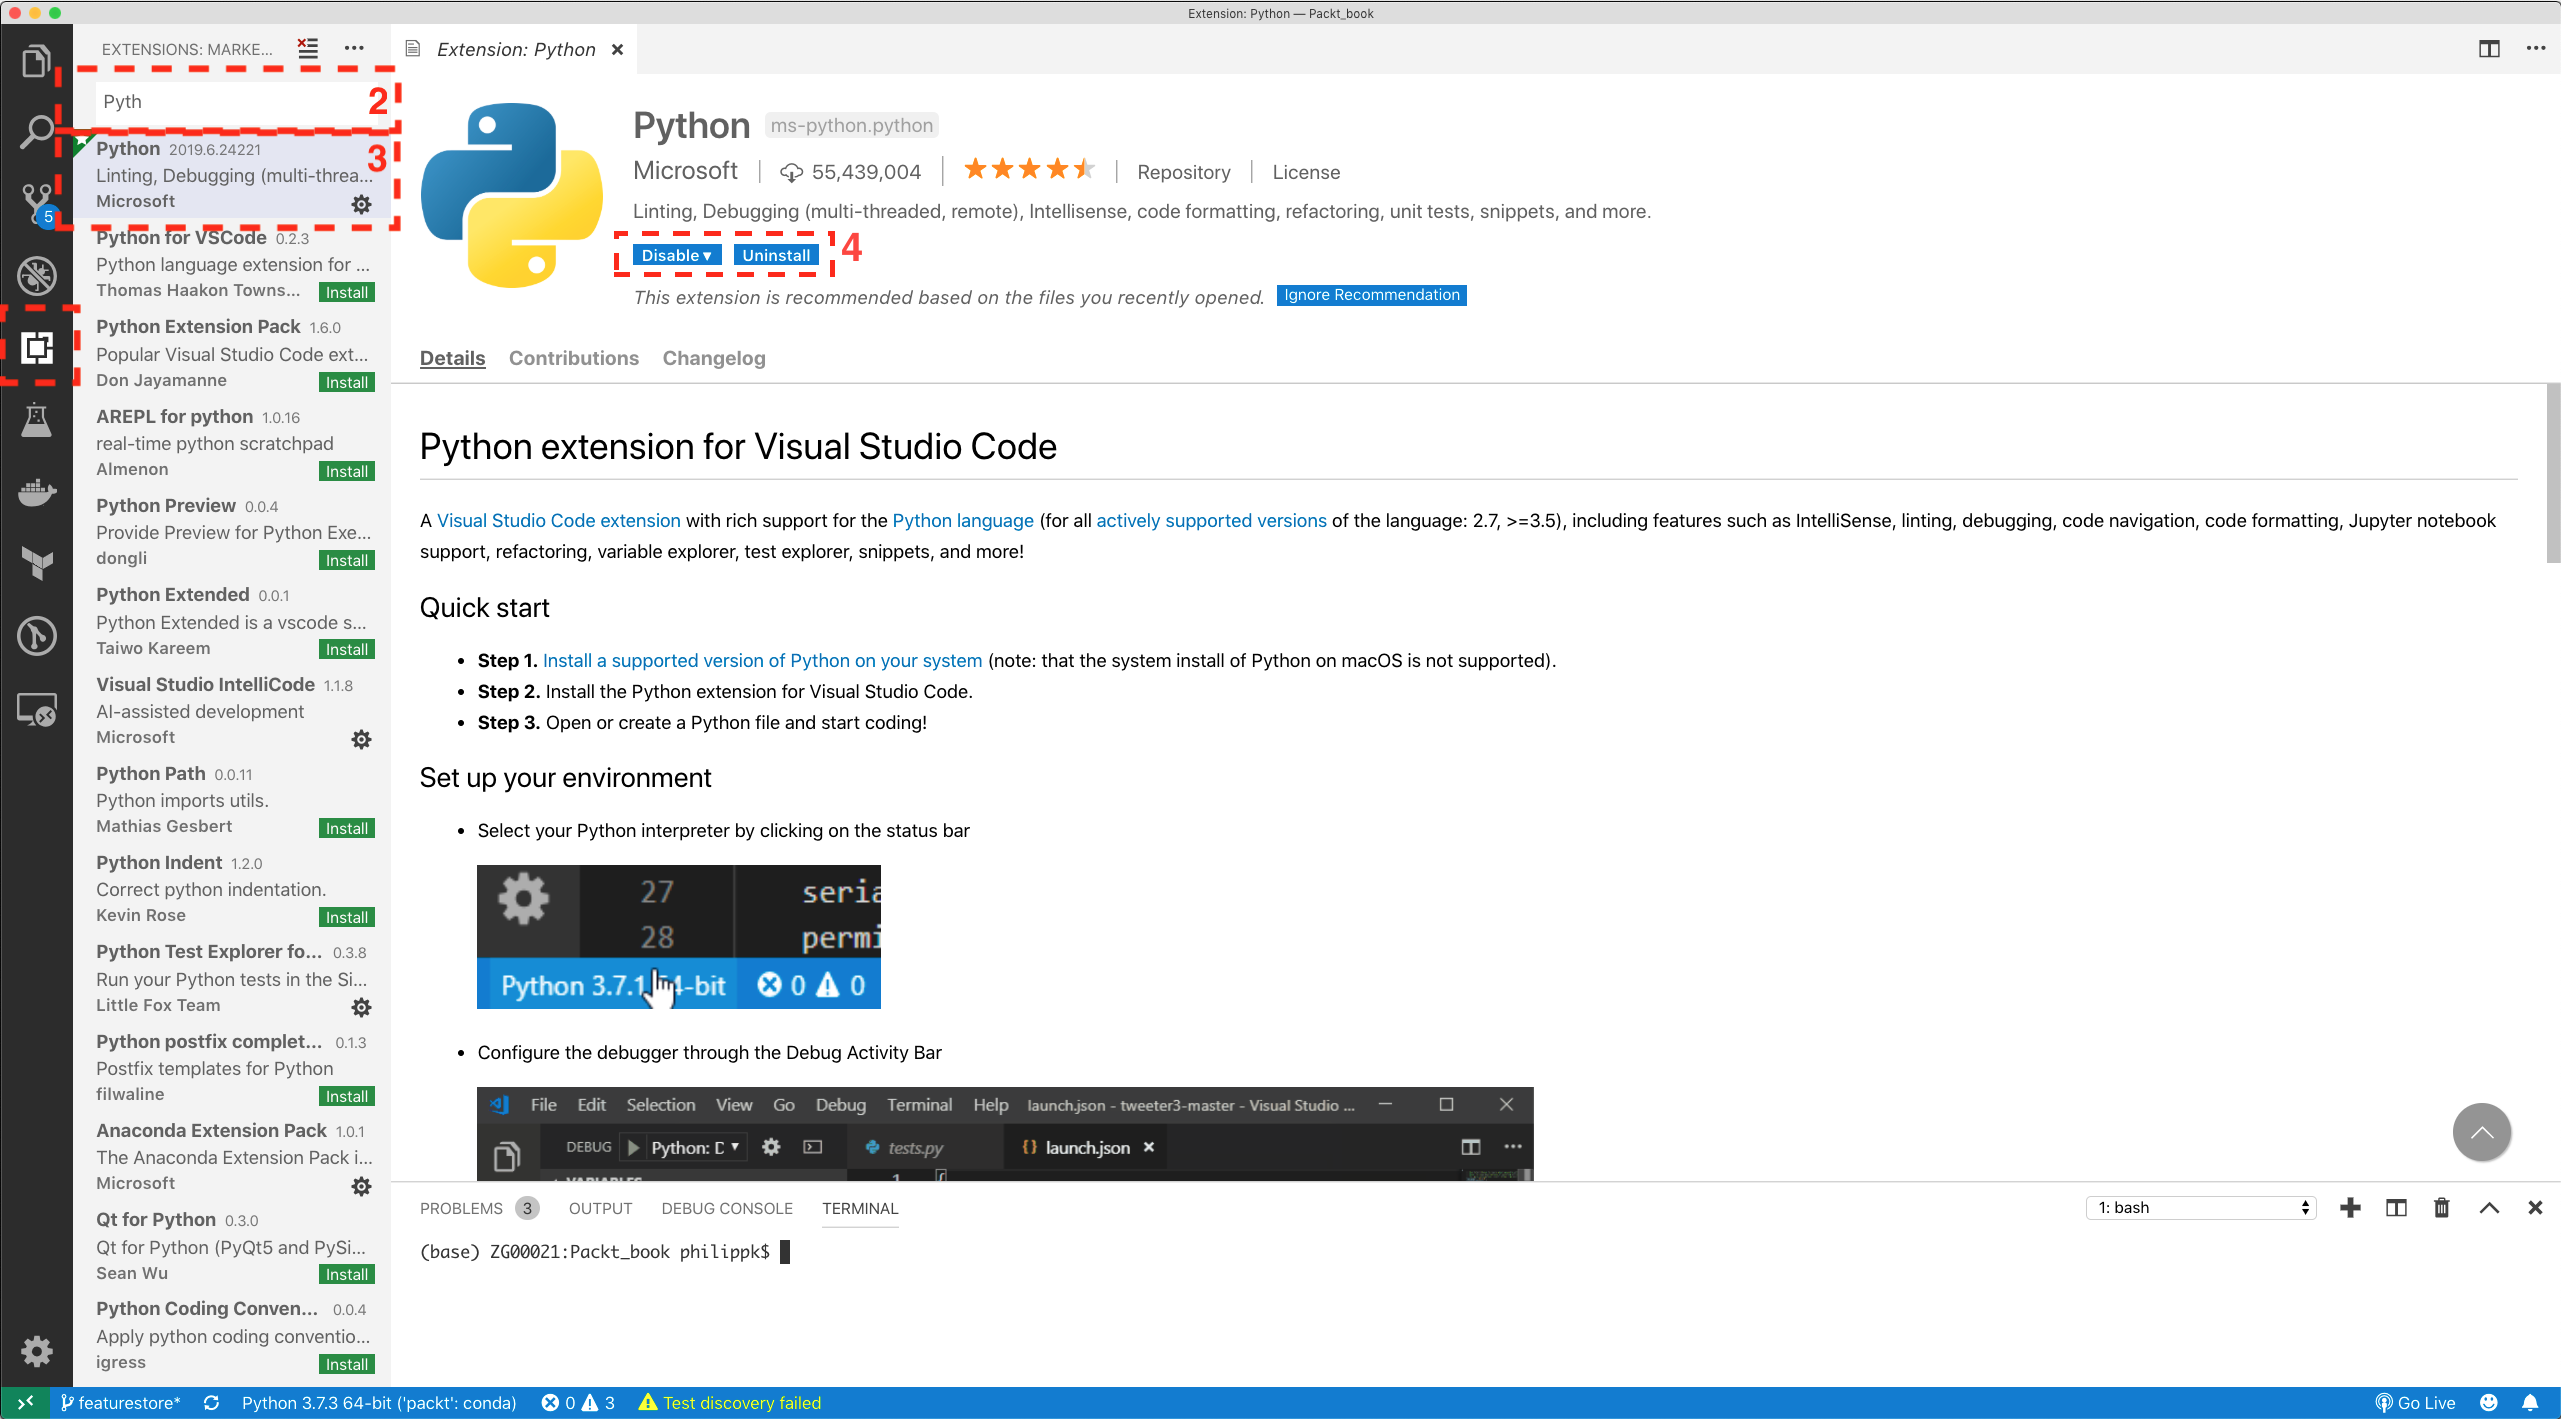Open the GitLens view icon
The width and height of the screenshot is (2561, 1419).
[x=36, y=636]
